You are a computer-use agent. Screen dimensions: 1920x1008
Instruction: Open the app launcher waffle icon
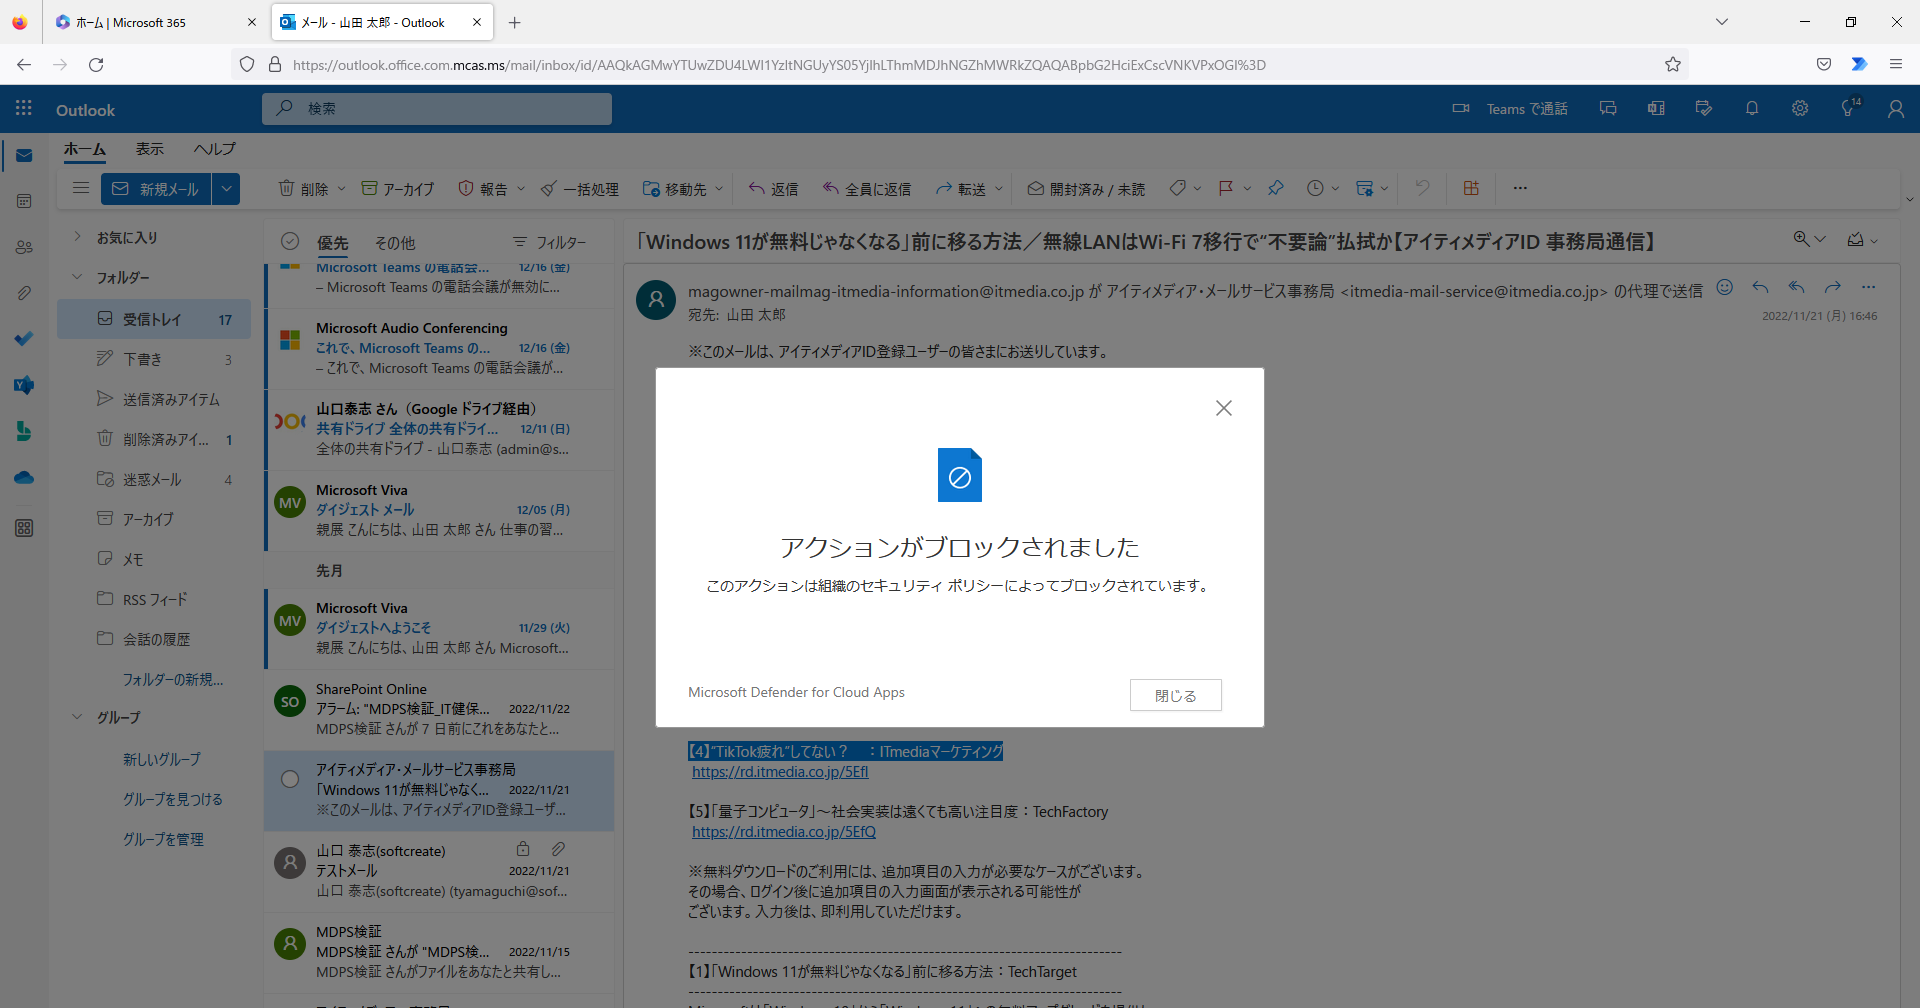pyautogui.click(x=24, y=108)
